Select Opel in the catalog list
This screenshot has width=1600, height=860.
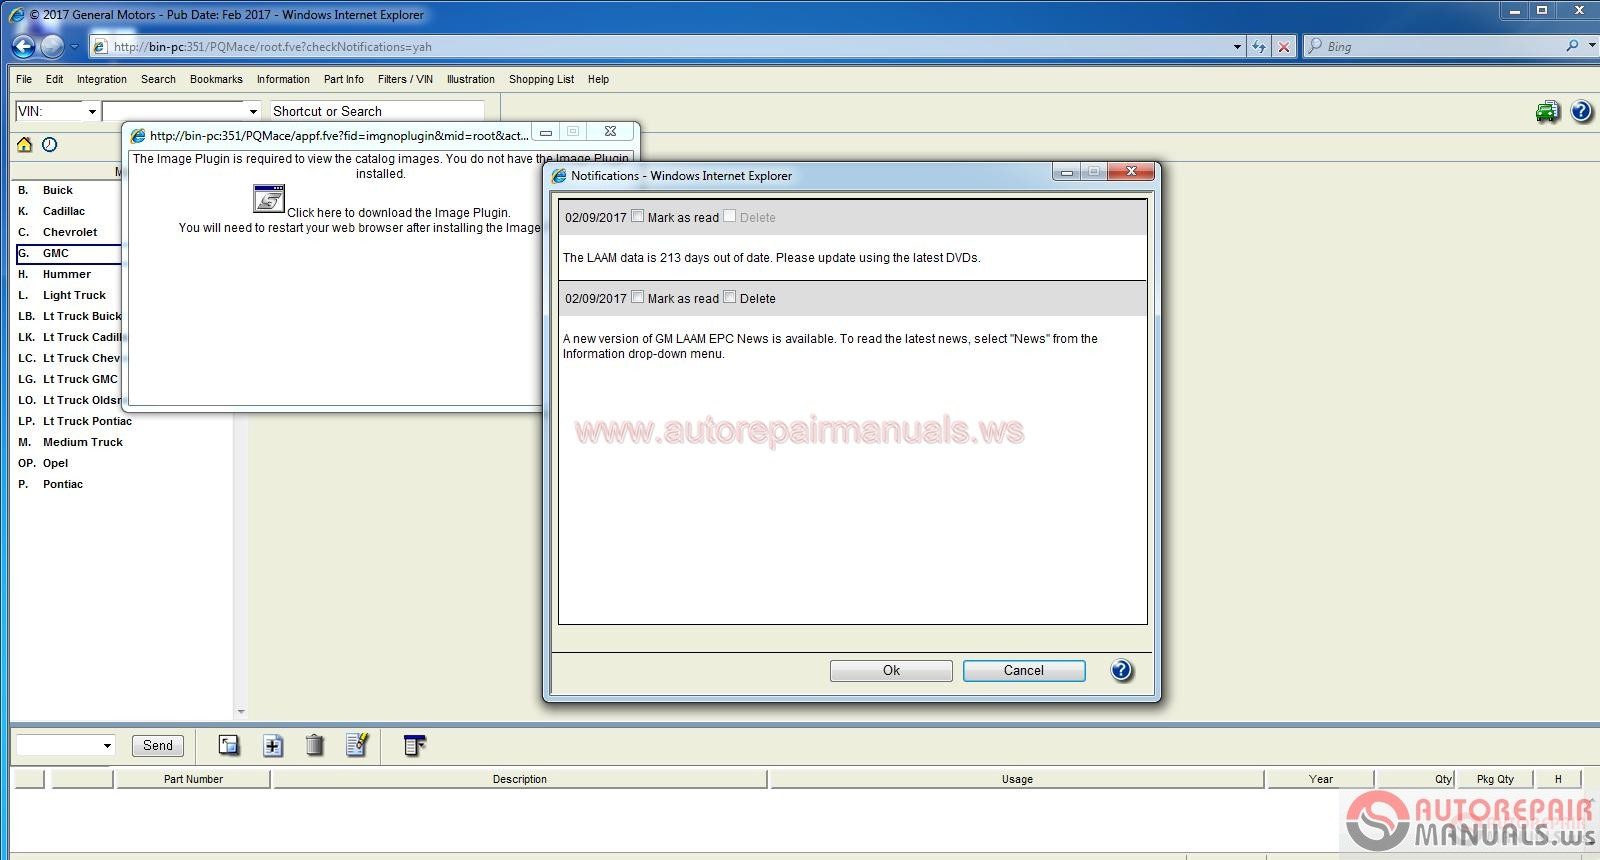tap(56, 463)
